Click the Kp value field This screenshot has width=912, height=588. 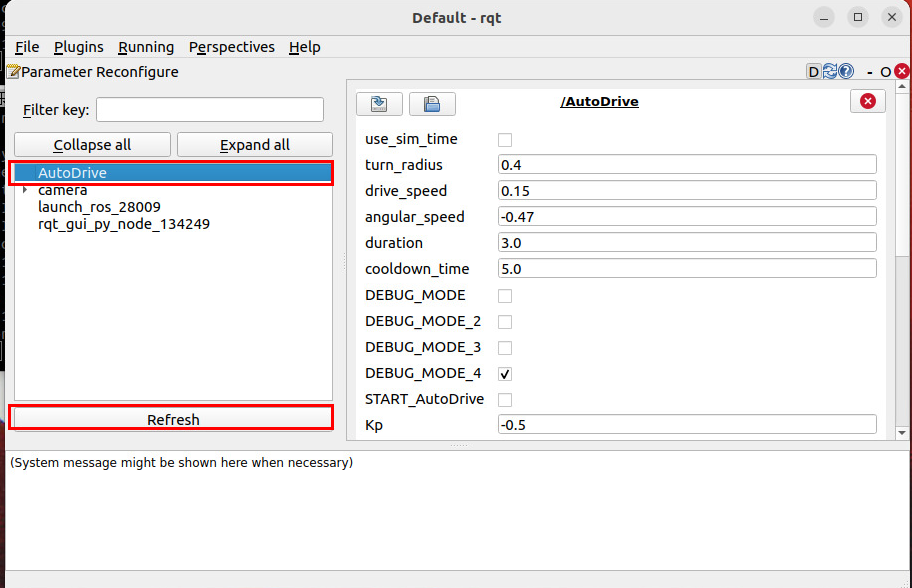point(687,425)
